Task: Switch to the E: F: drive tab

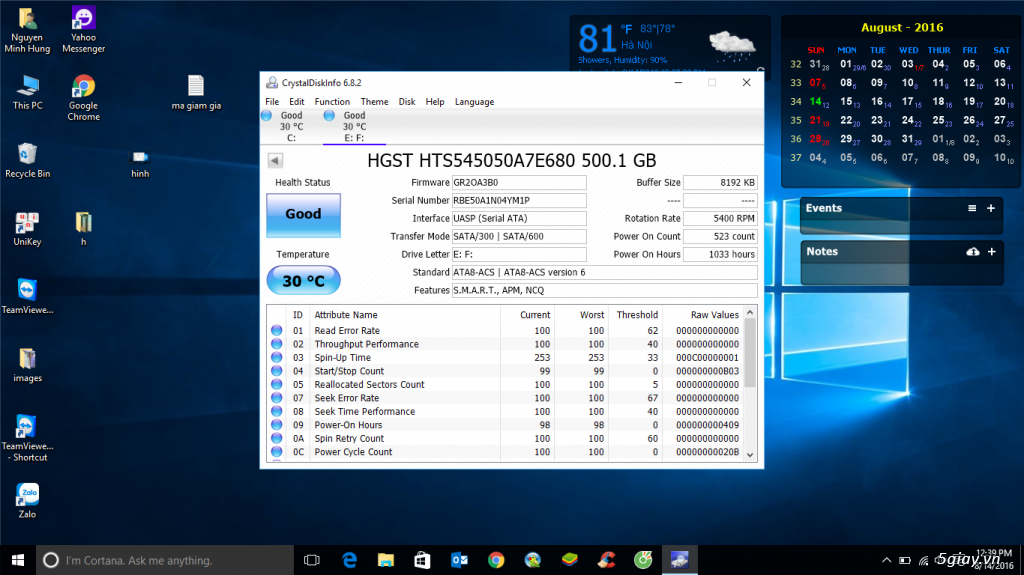Action: pos(354,127)
